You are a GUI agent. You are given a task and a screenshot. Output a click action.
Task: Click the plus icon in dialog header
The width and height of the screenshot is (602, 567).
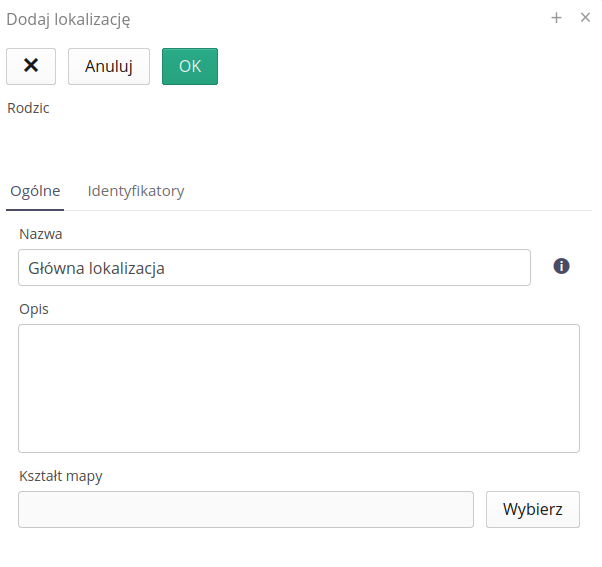pos(557,17)
